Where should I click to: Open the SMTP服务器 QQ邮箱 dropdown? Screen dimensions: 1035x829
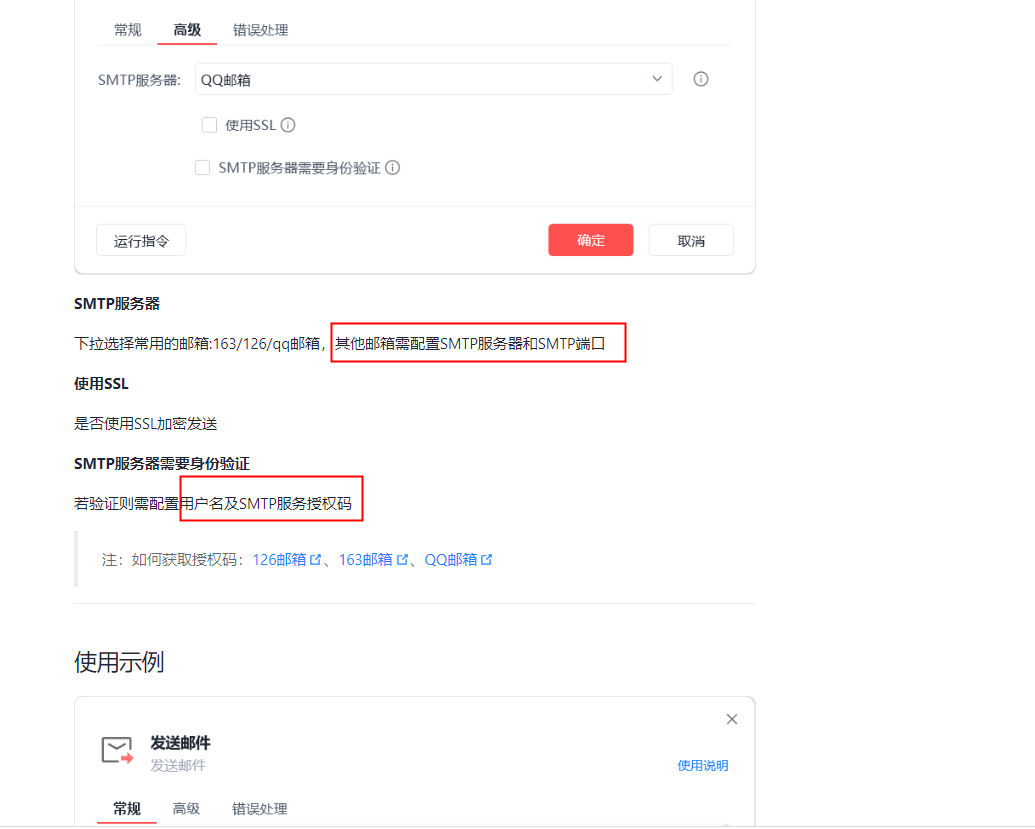pos(433,79)
